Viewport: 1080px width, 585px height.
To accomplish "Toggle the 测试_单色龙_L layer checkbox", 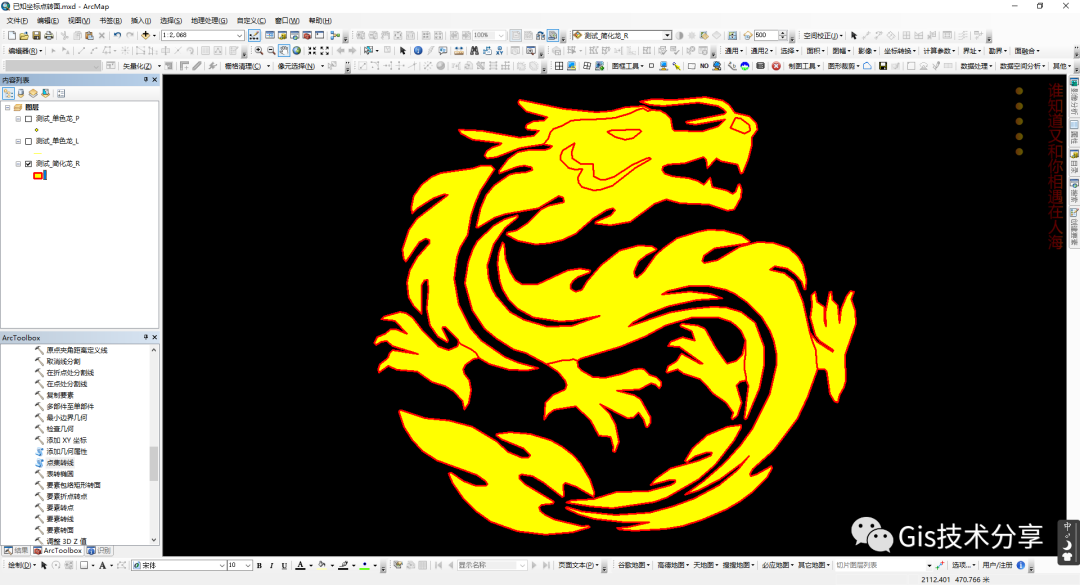I will coord(28,141).
